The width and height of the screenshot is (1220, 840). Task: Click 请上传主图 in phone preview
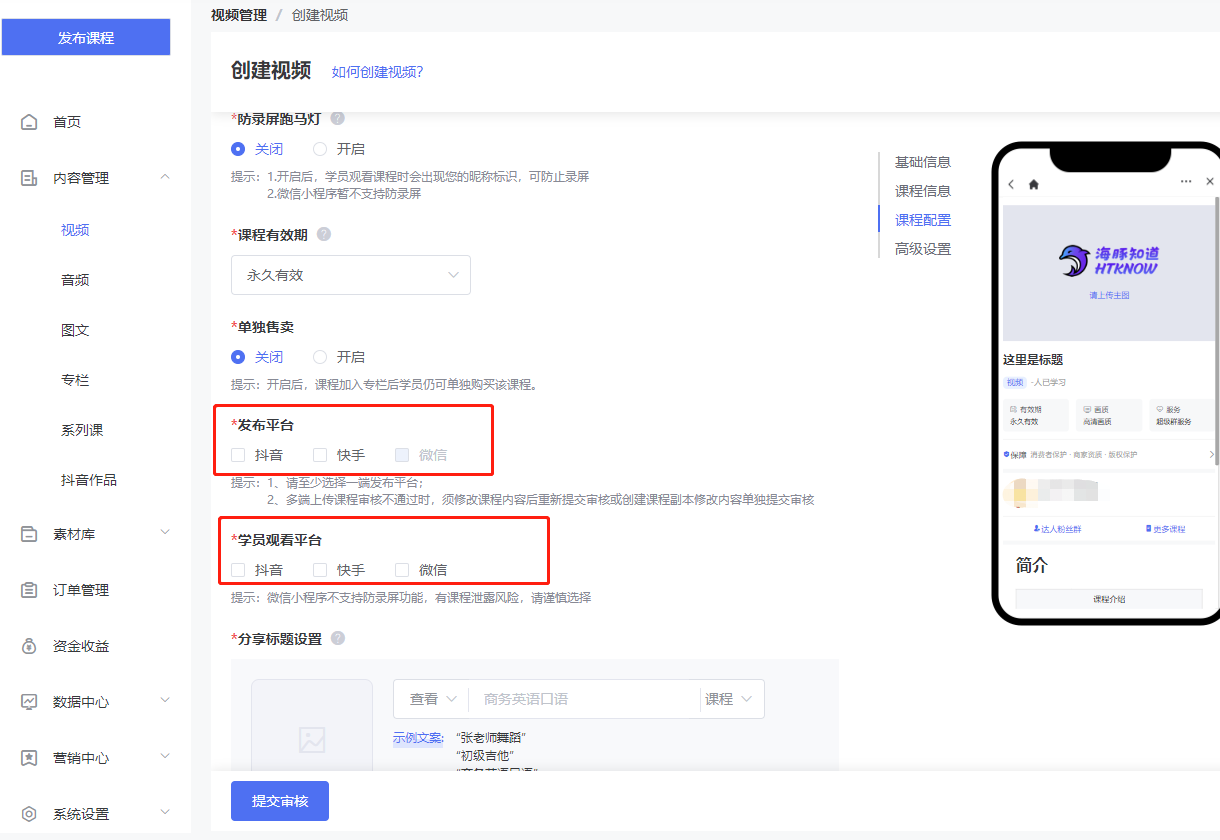(1109, 296)
